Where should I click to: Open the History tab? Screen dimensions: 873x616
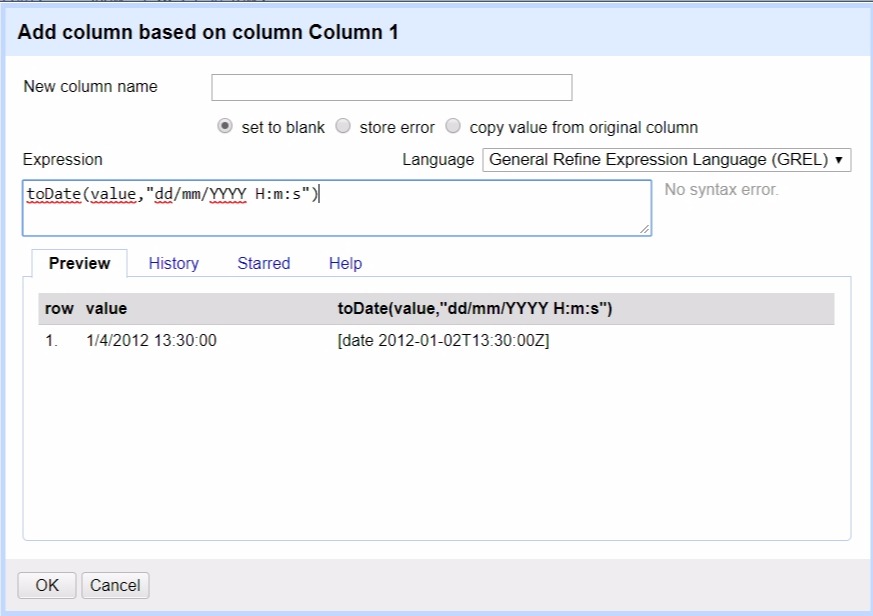[x=174, y=263]
